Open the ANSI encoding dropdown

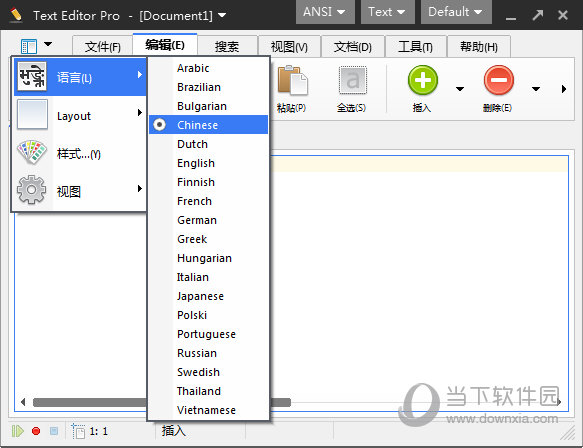325,12
